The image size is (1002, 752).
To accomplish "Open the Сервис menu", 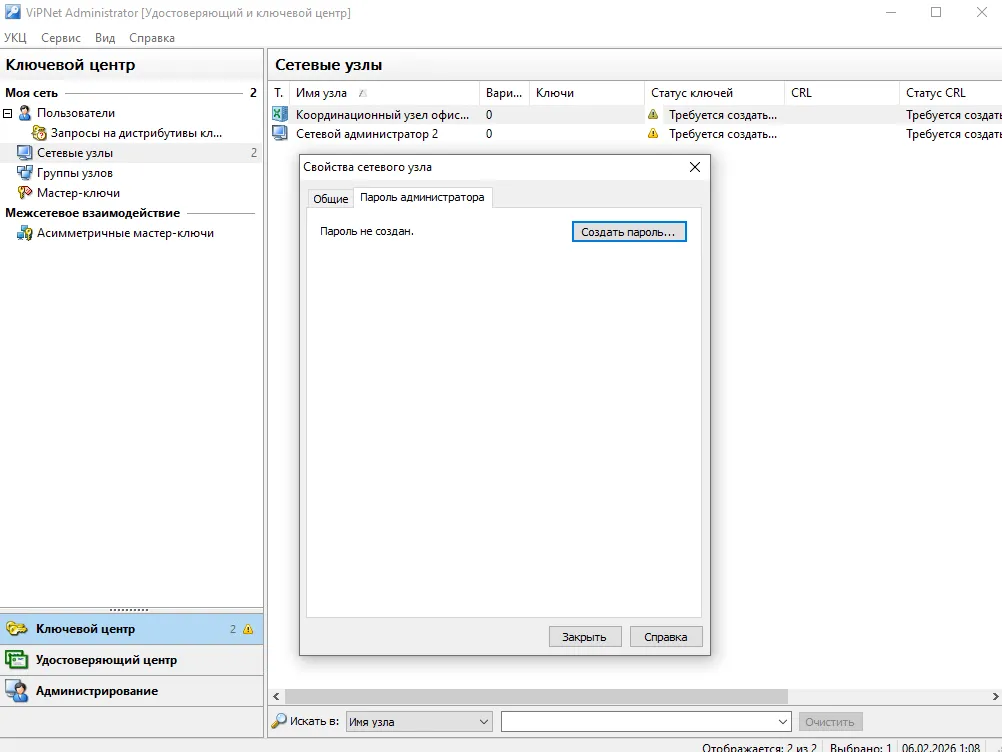I will (x=61, y=38).
